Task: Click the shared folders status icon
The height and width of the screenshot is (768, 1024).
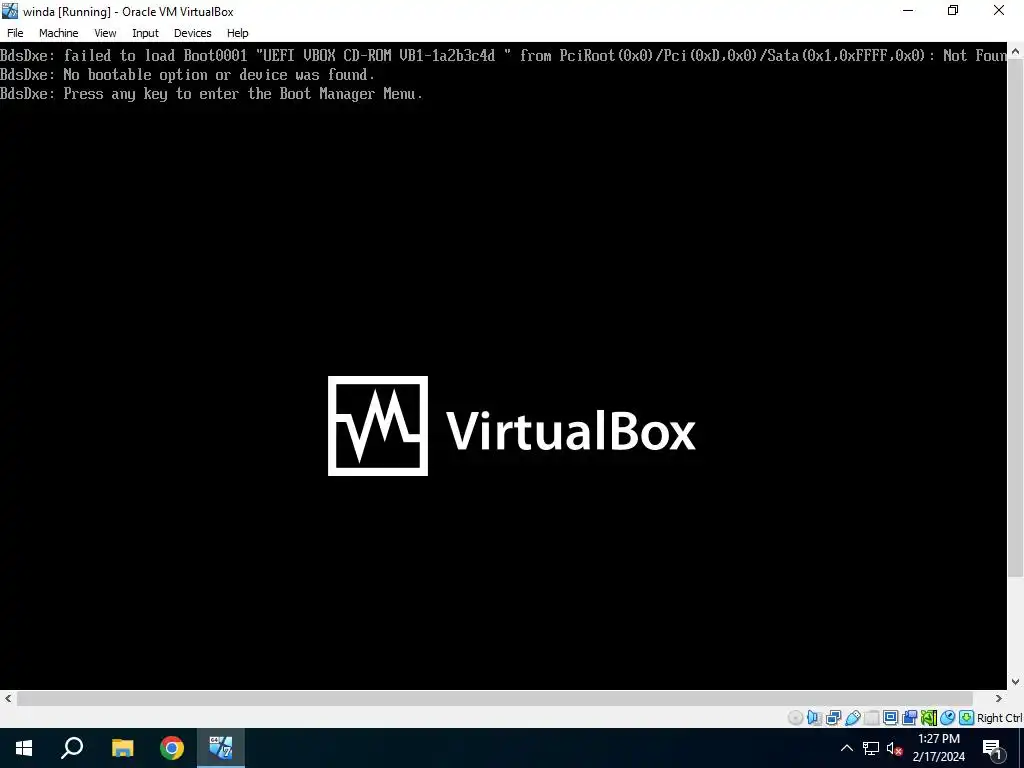Action: (x=871, y=718)
